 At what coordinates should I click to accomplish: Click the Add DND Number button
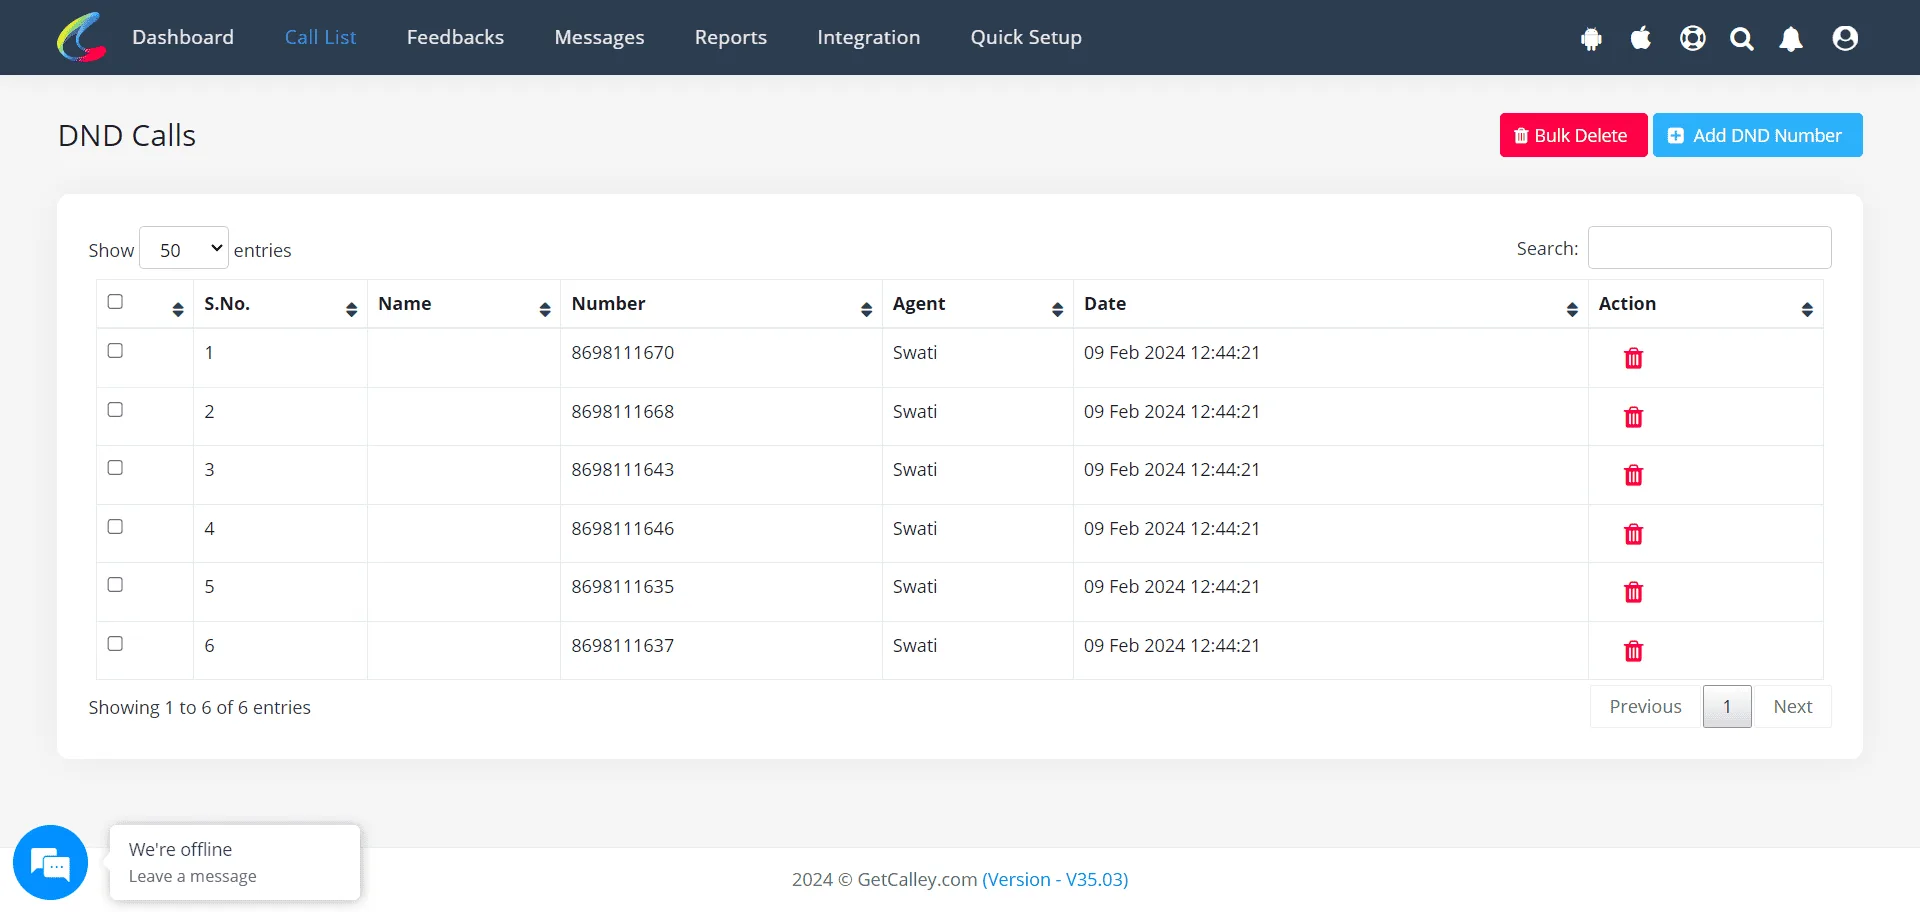click(x=1757, y=135)
